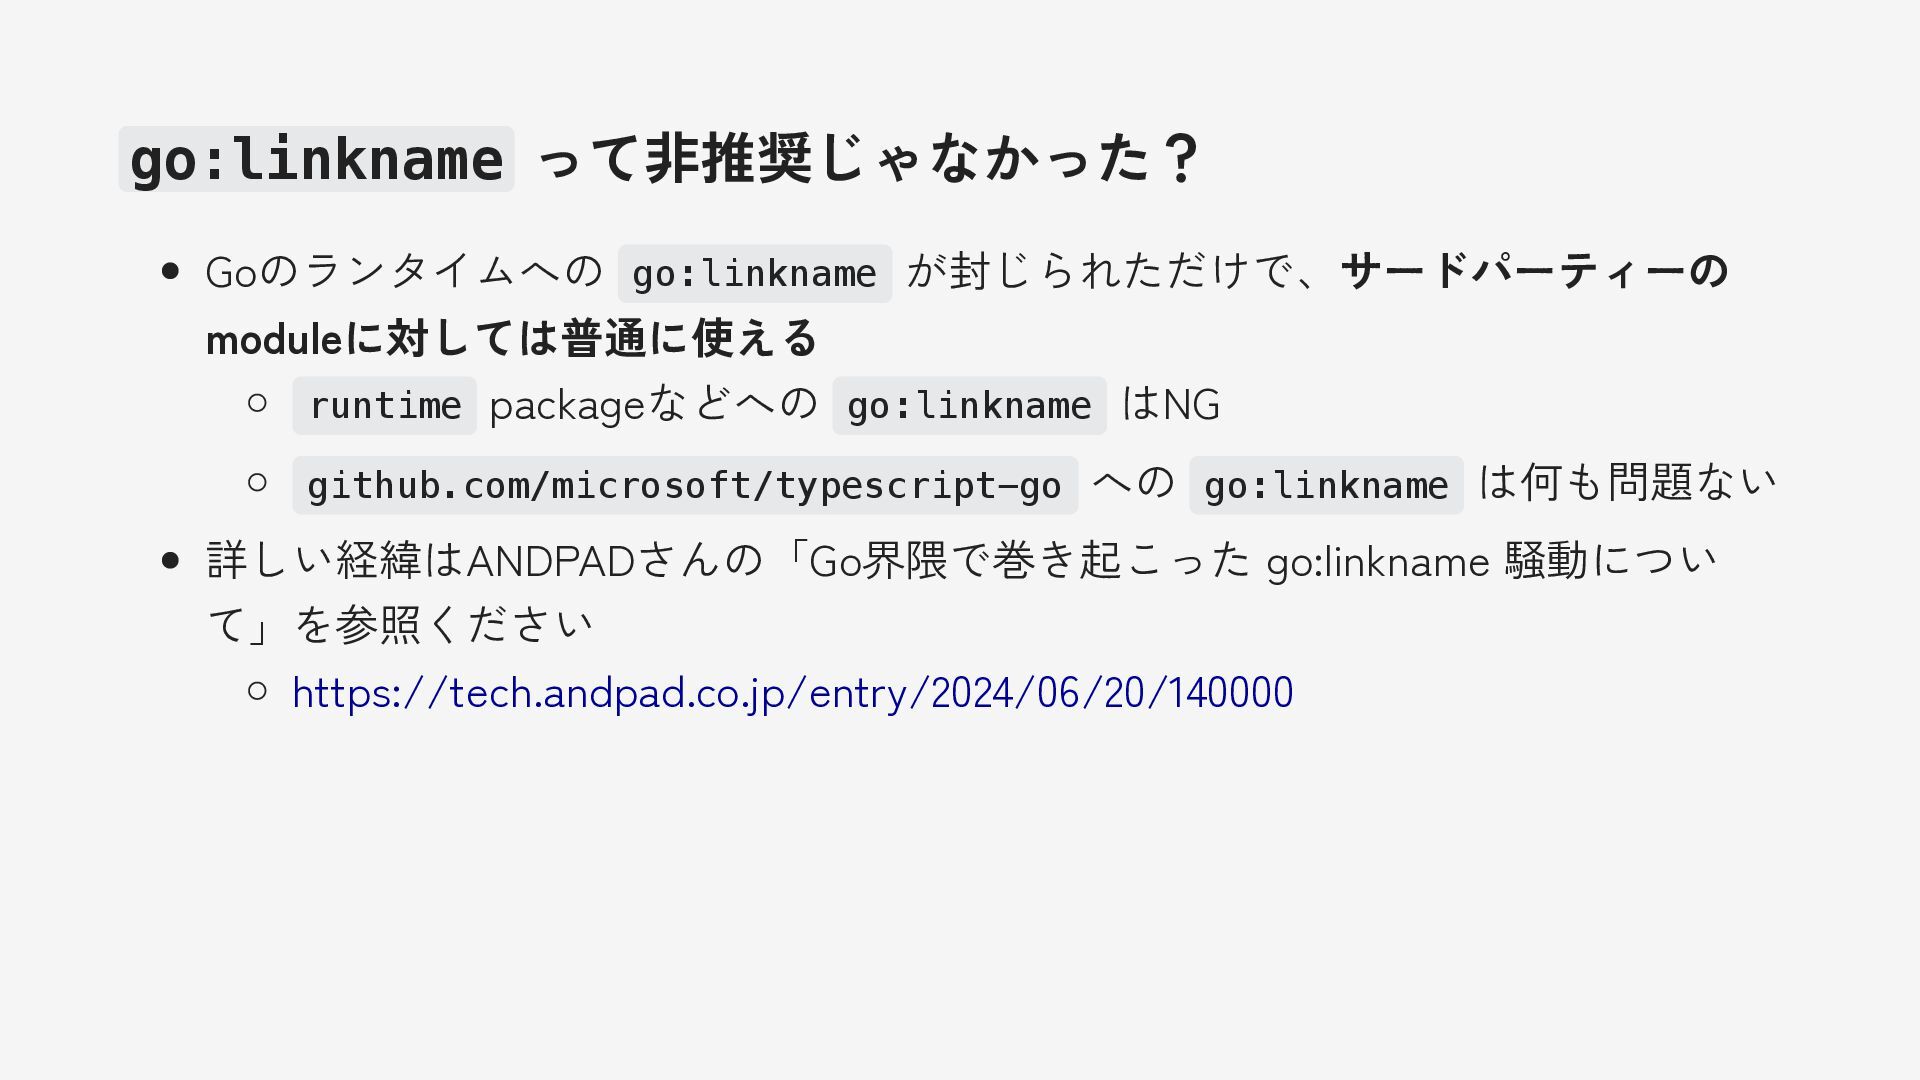This screenshot has width=1920, height=1080.
Task: Click the filled bullet before 詳しい経緯
Action: (170, 561)
